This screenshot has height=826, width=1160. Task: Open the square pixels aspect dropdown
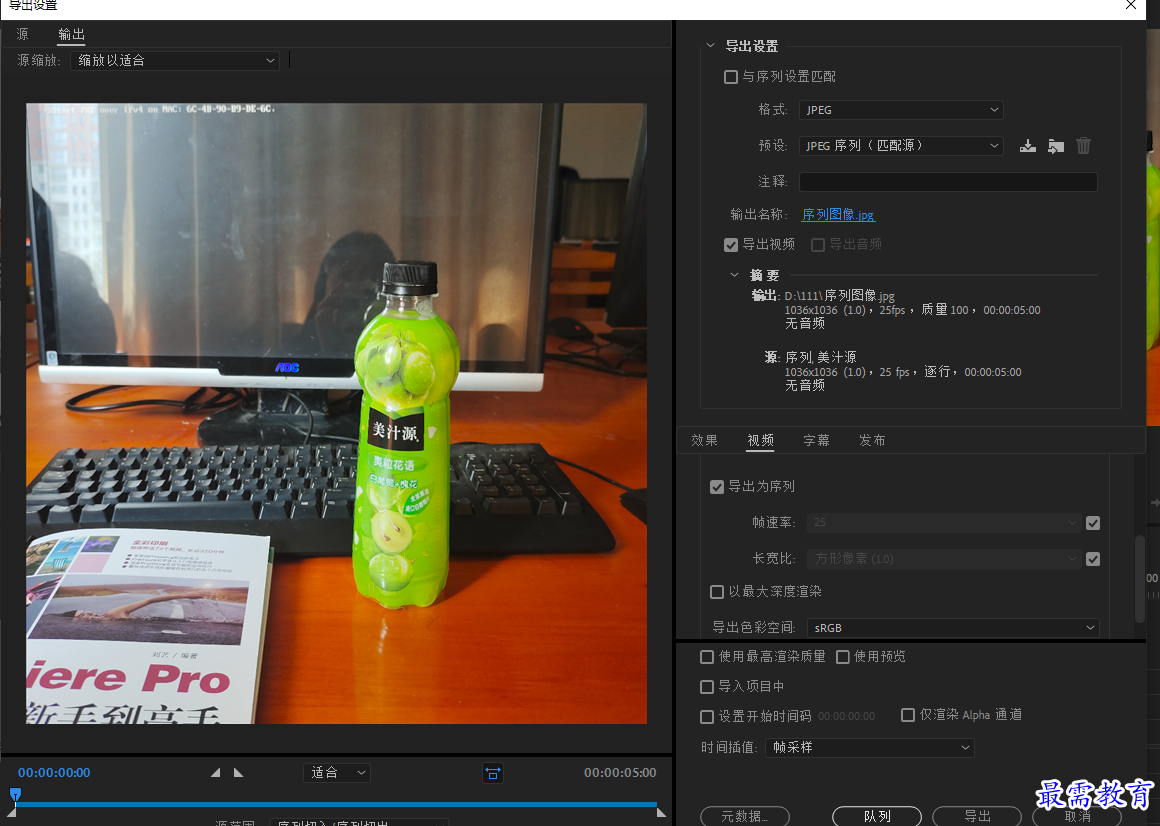tap(943, 559)
